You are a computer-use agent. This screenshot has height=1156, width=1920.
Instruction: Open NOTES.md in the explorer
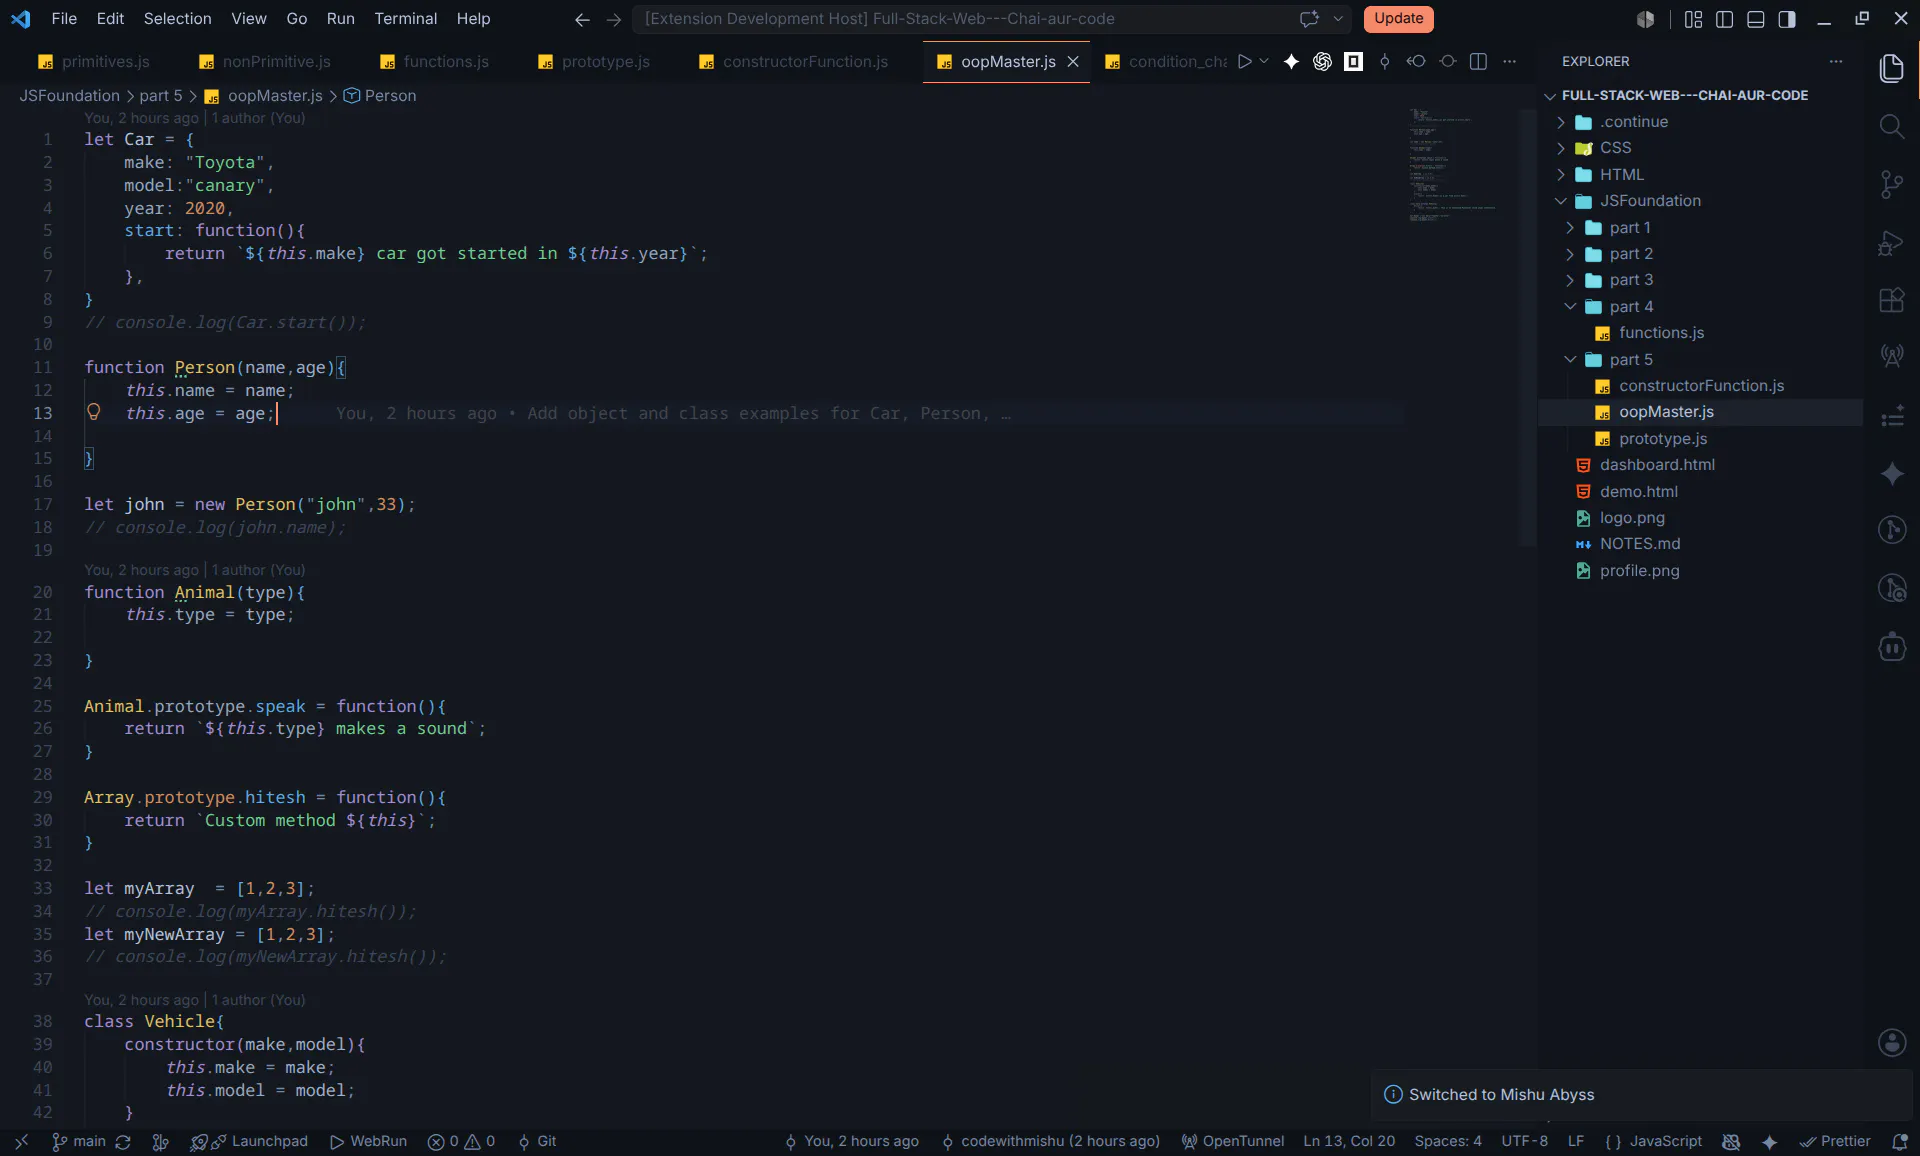1640,544
